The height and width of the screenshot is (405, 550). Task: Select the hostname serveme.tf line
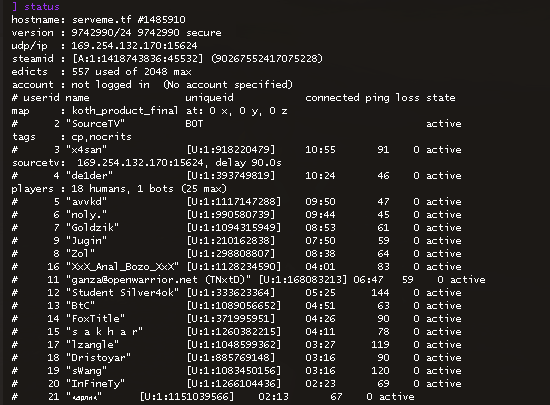pos(99,20)
